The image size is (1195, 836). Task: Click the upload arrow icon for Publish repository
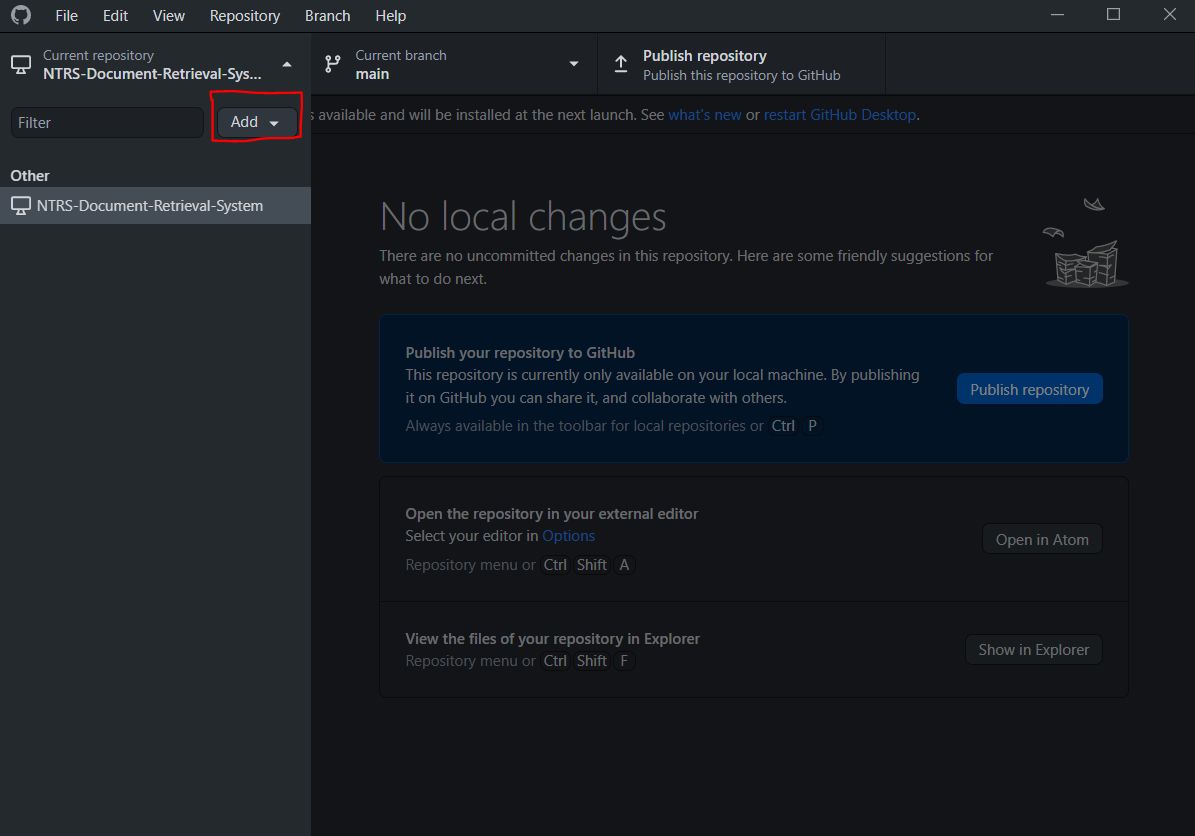click(x=621, y=64)
